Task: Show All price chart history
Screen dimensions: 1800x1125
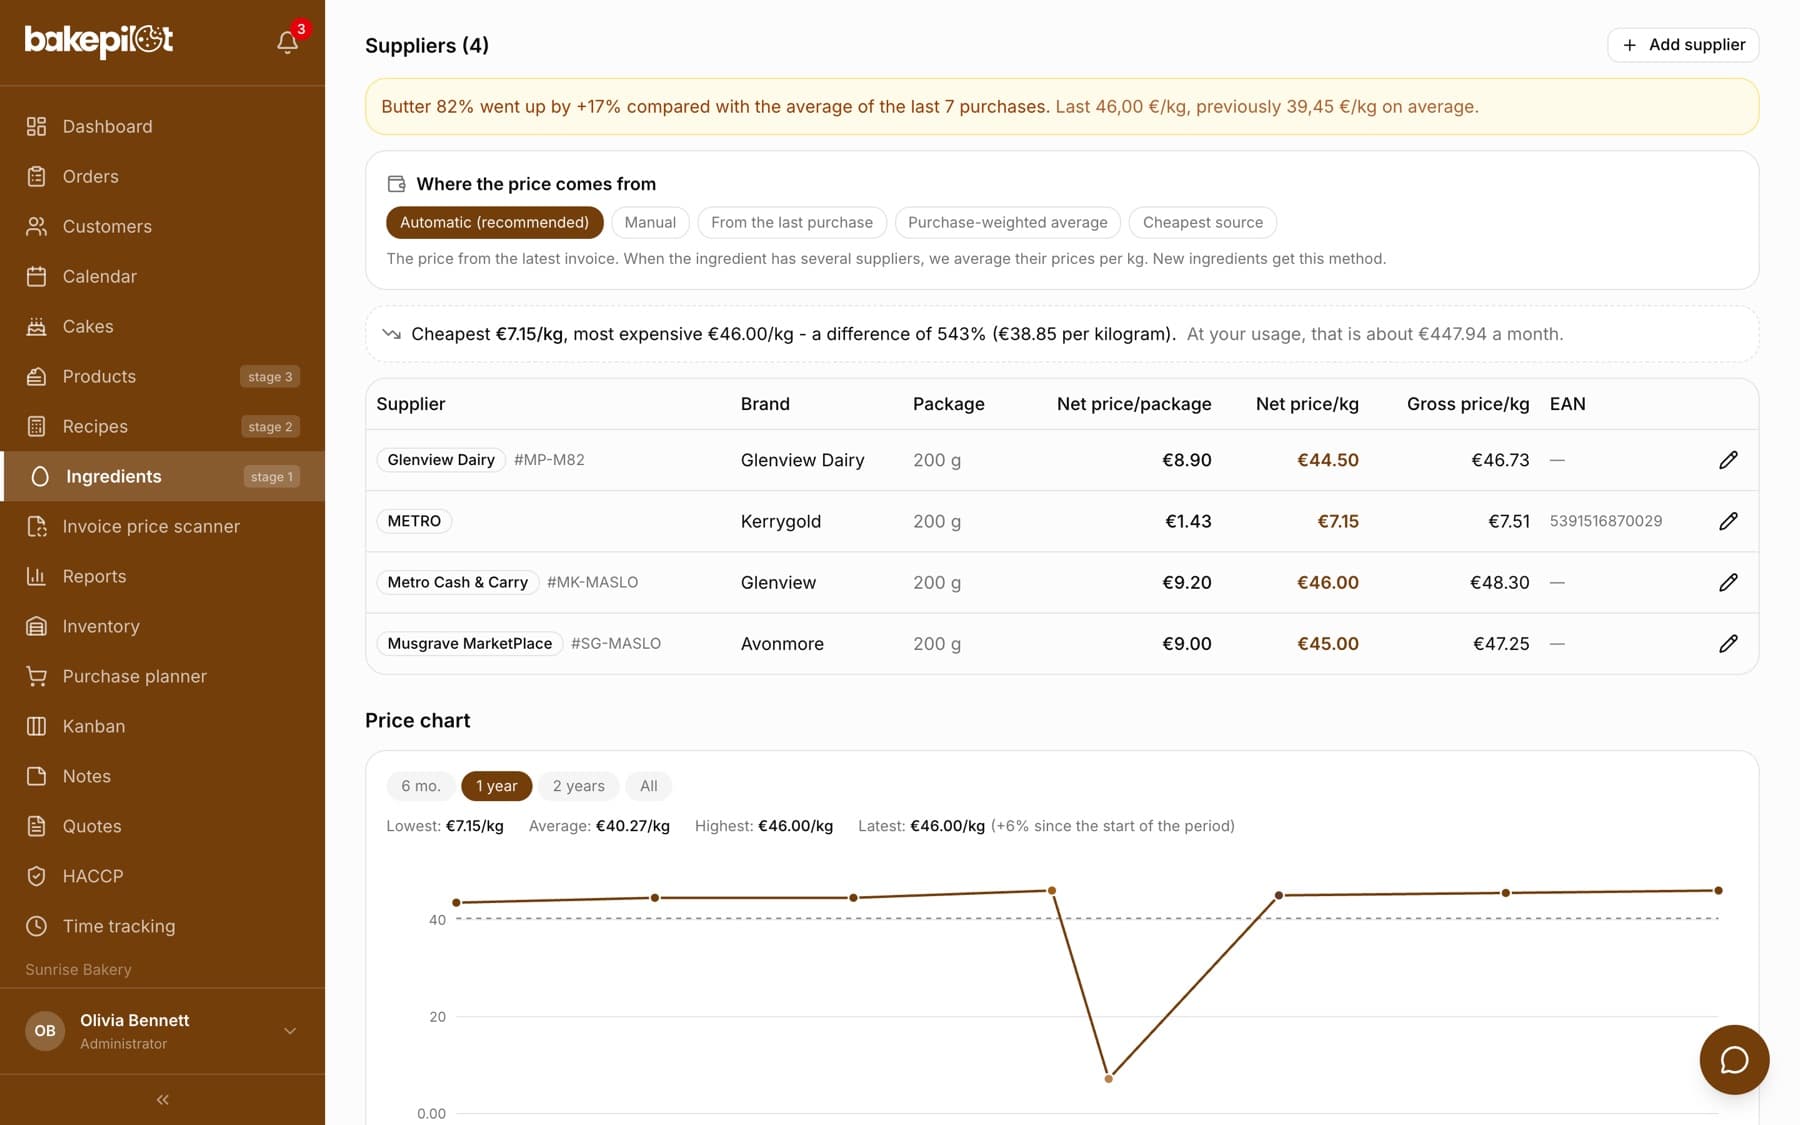Action: [649, 786]
